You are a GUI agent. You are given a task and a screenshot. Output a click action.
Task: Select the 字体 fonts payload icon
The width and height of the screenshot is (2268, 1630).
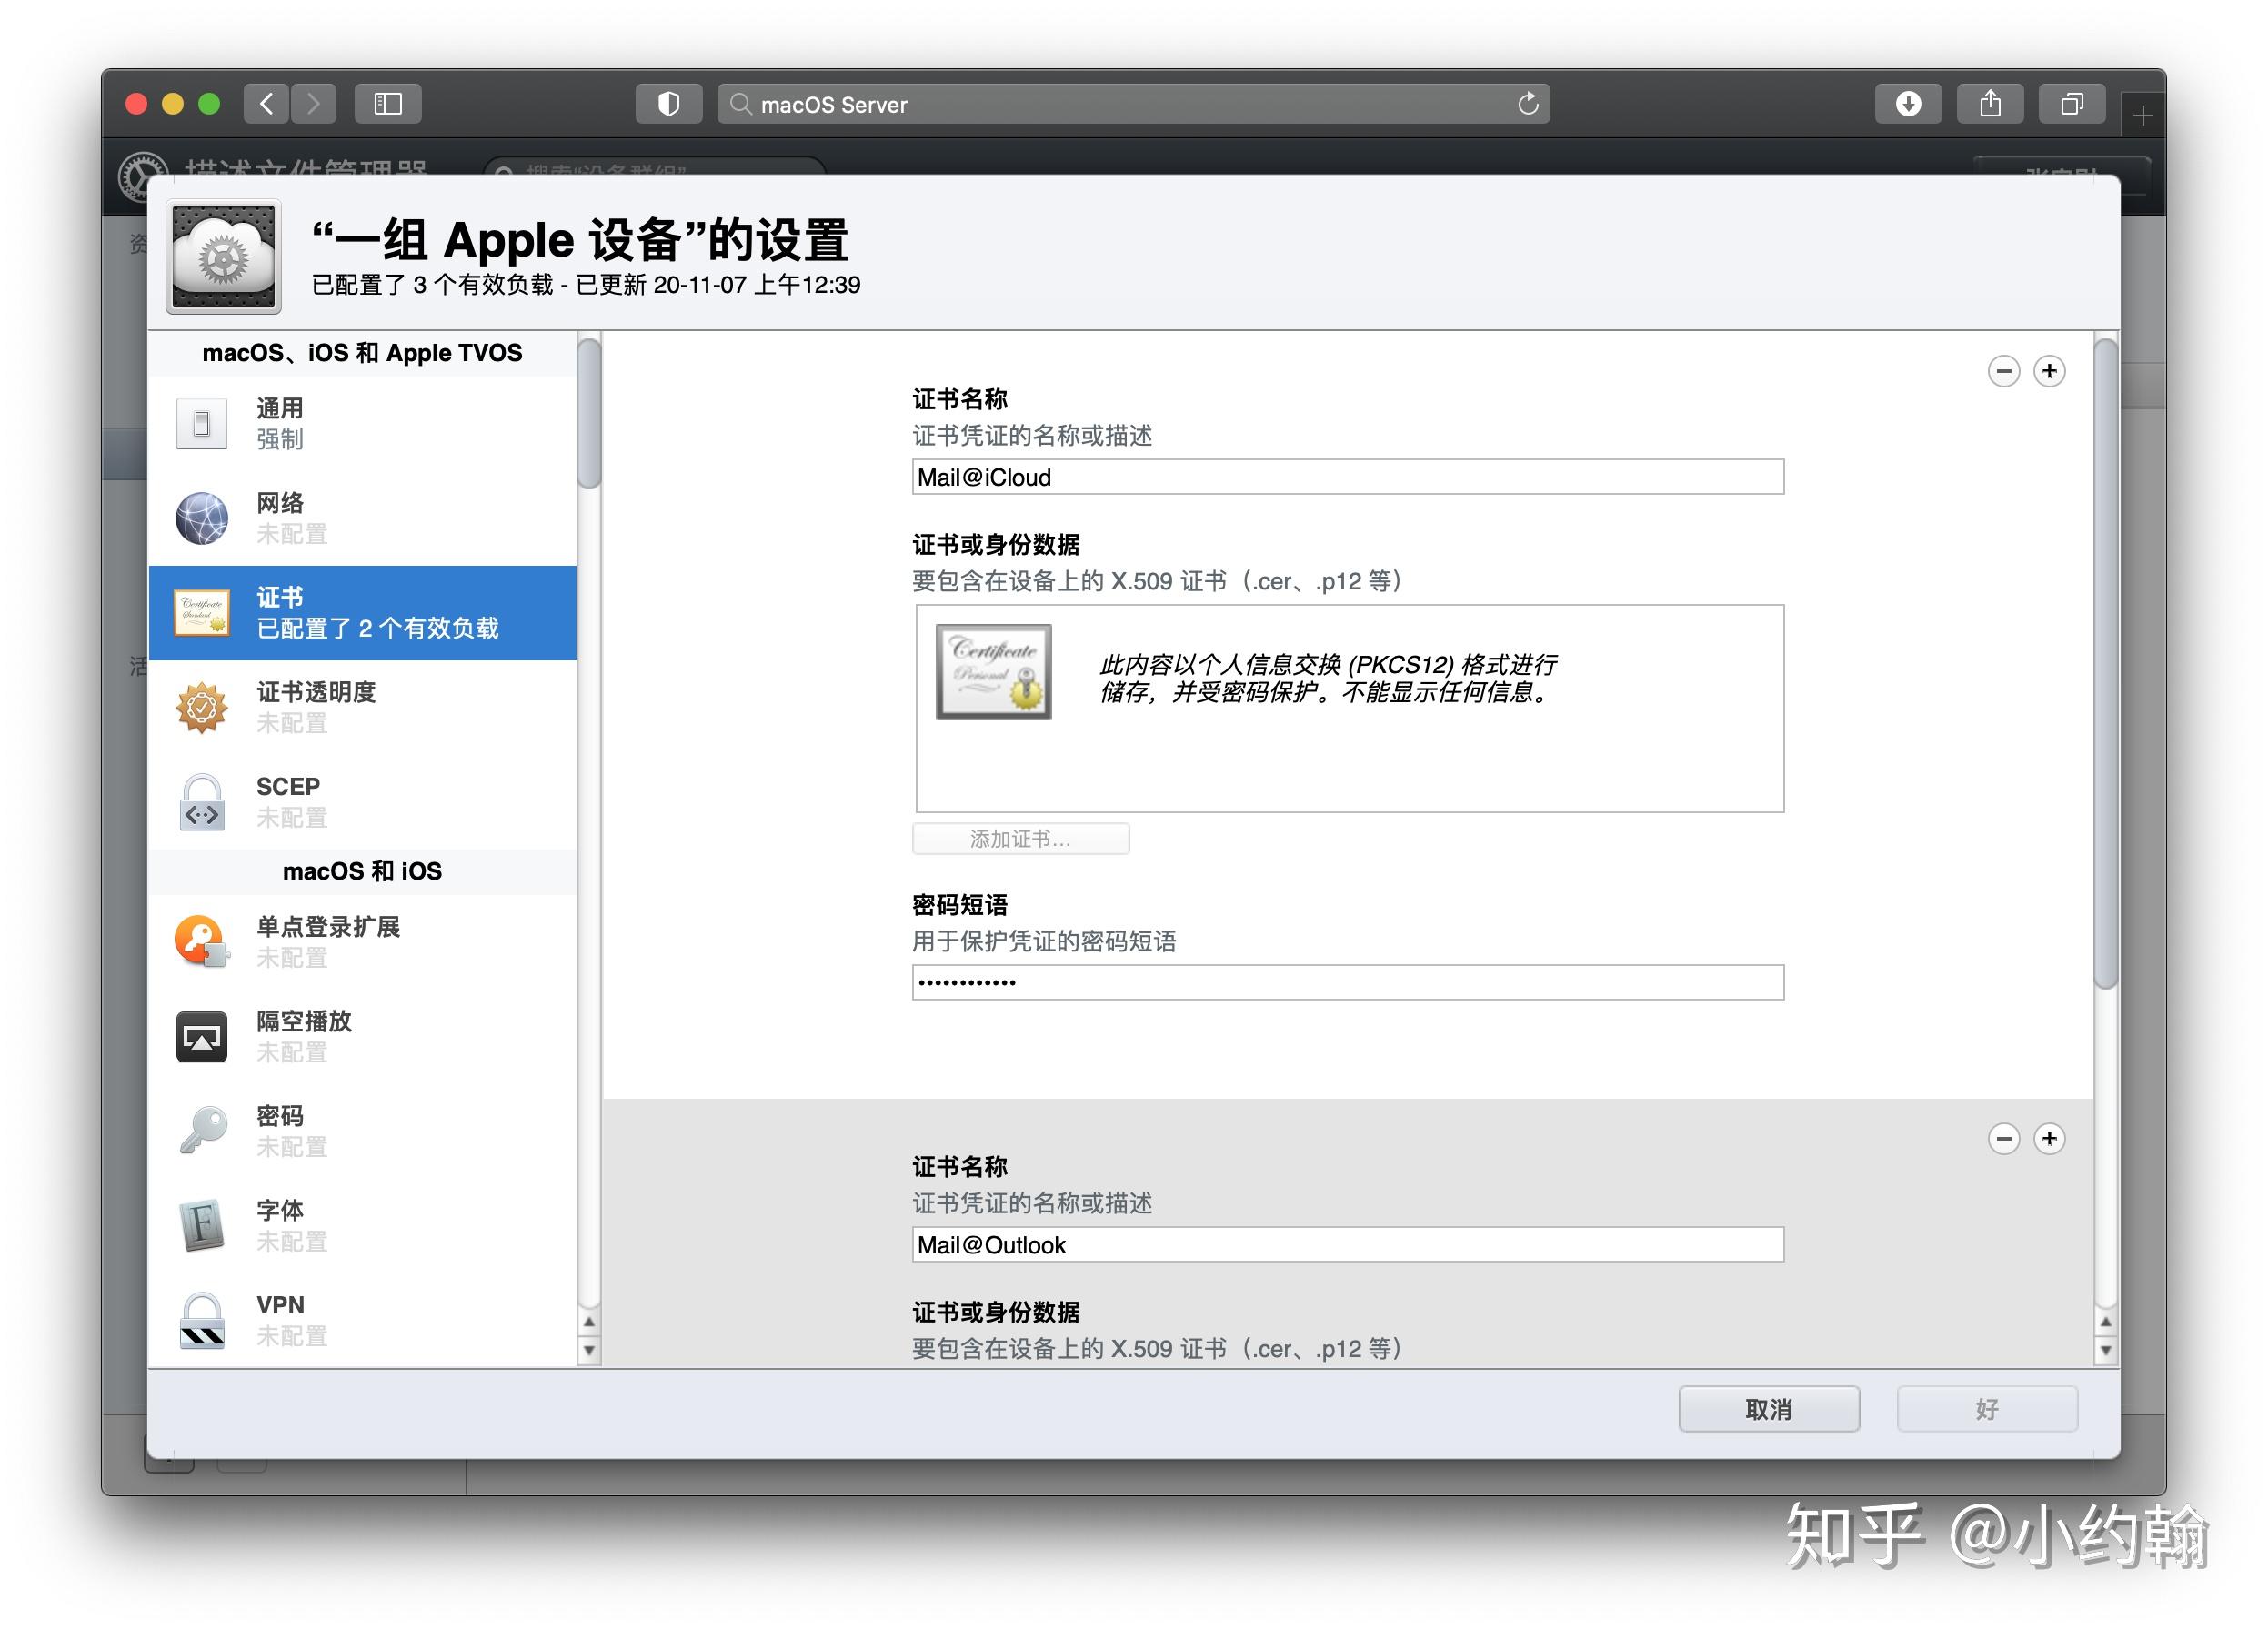[202, 1224]
